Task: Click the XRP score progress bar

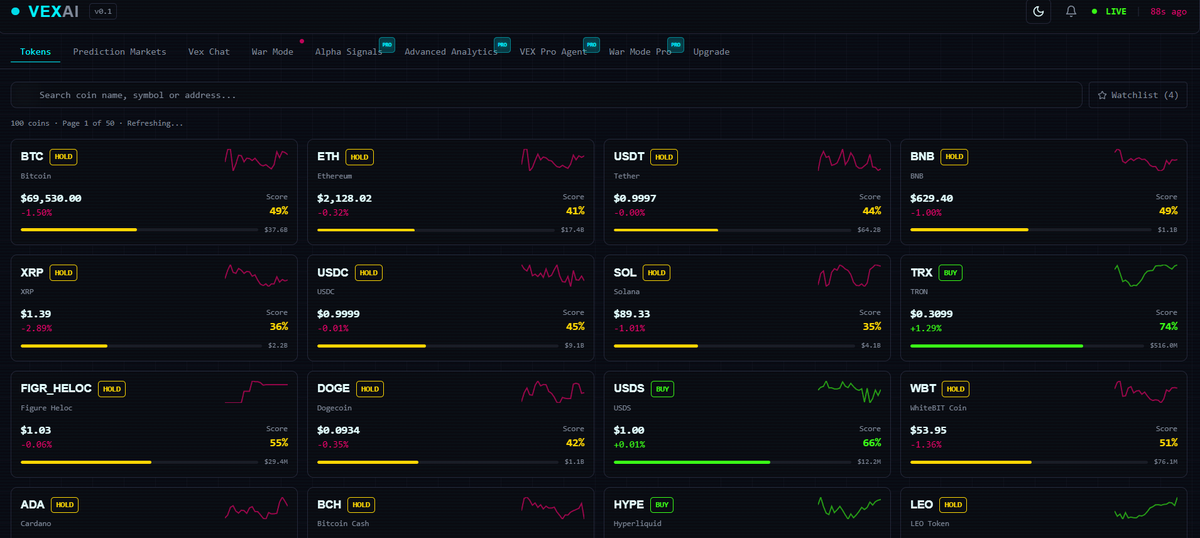Action: coord(139,346)
